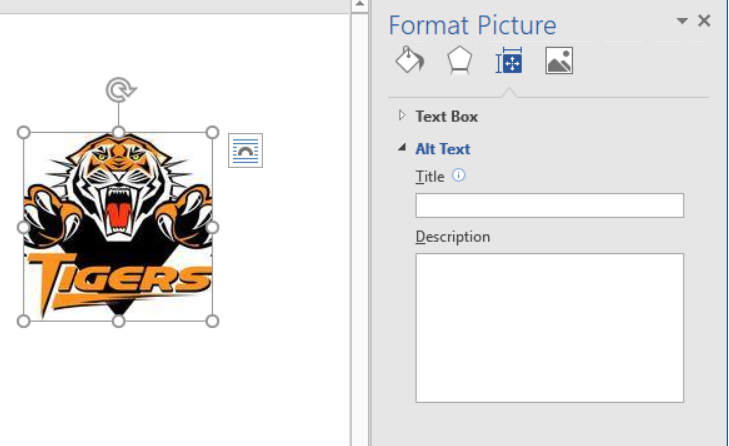Collapse the Alt Text section

[x=402, y=148]
